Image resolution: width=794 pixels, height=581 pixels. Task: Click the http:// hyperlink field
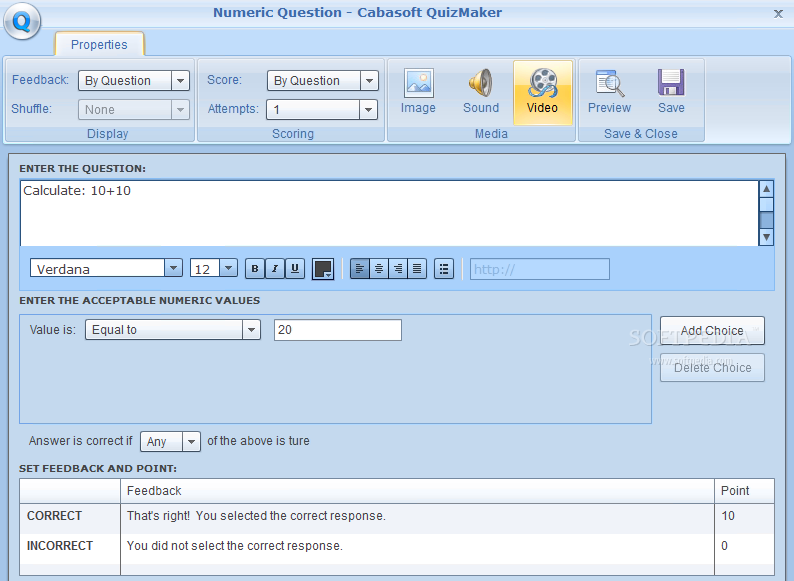click(539, 269)
